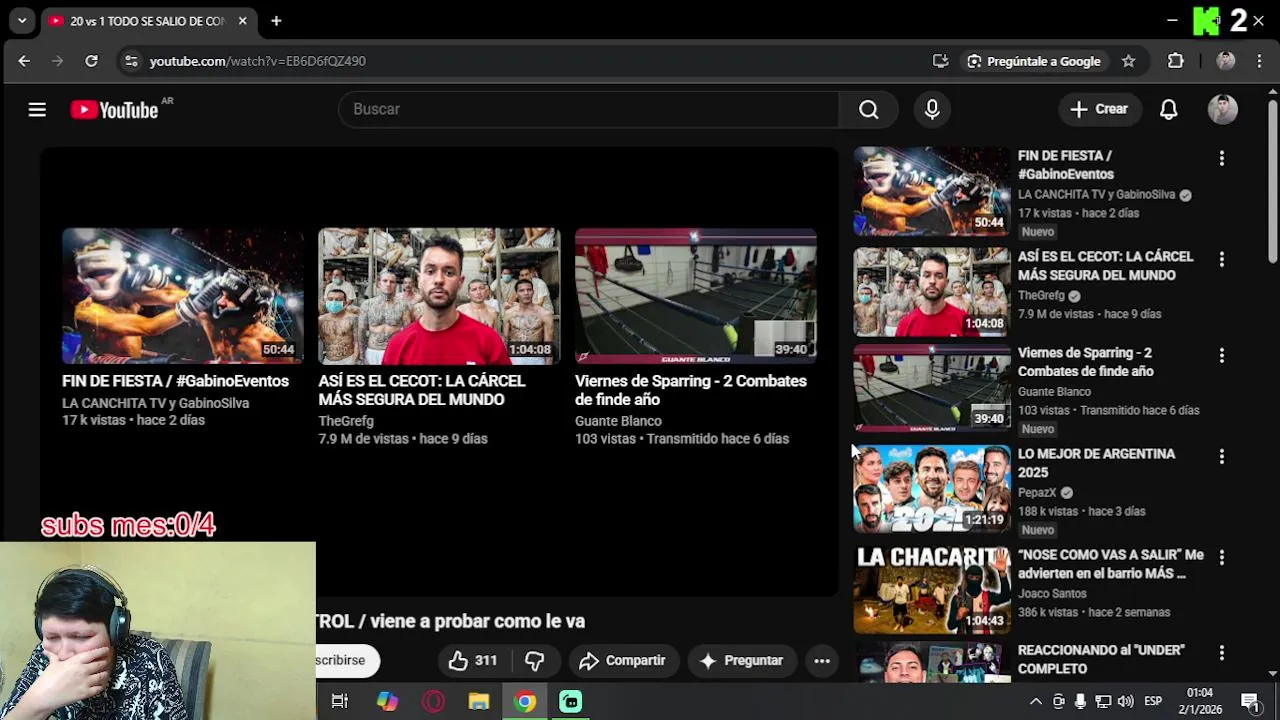Screen dimensions: 1280x720
Task: Open Opera browser from the taskbar
Action: tap(433, 701)
